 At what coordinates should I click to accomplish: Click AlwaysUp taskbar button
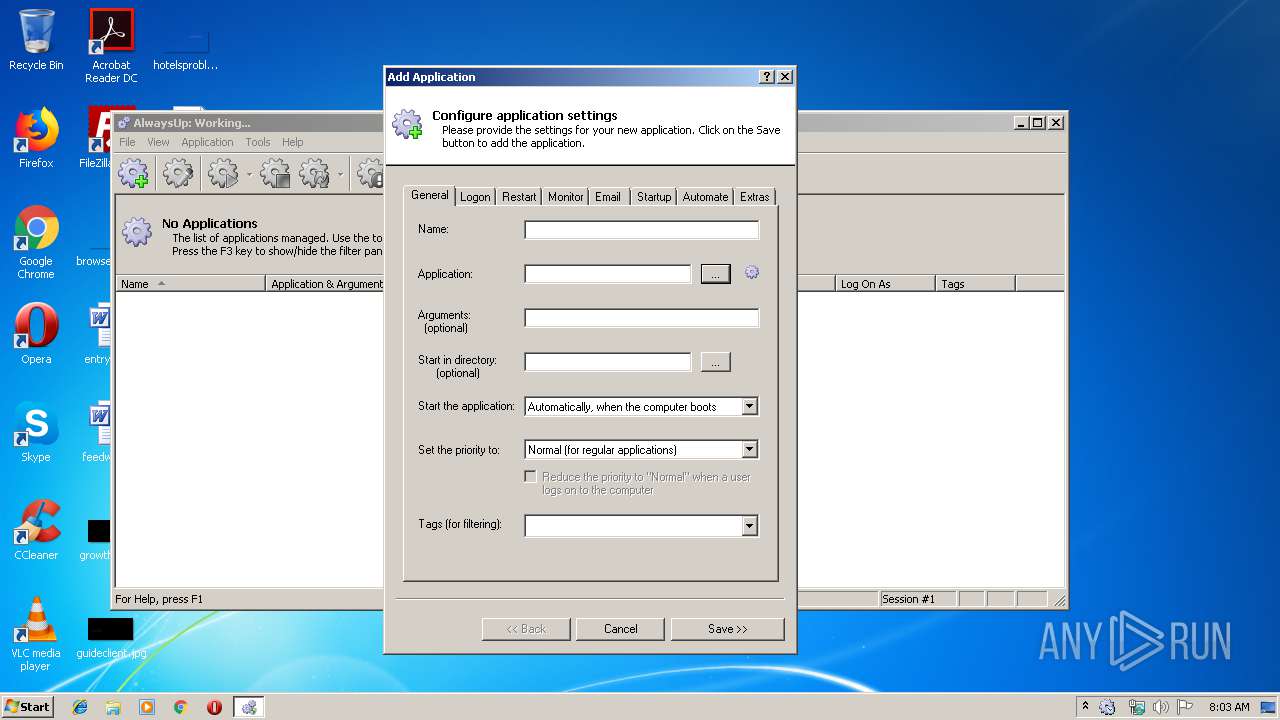(x=249, y=707)
